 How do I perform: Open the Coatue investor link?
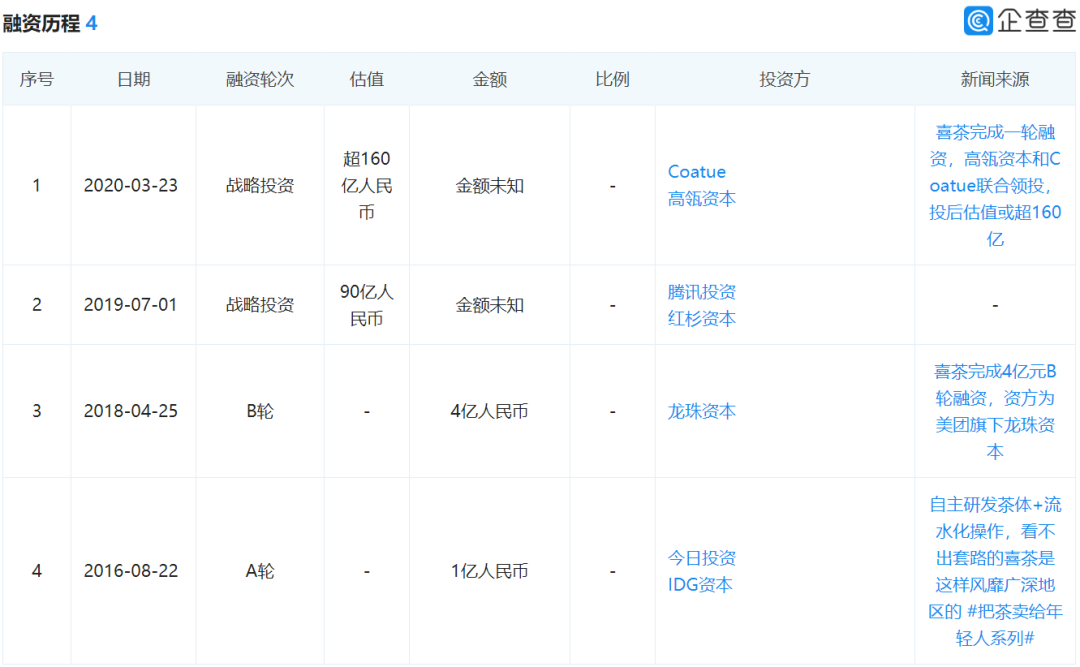(696, 172)
